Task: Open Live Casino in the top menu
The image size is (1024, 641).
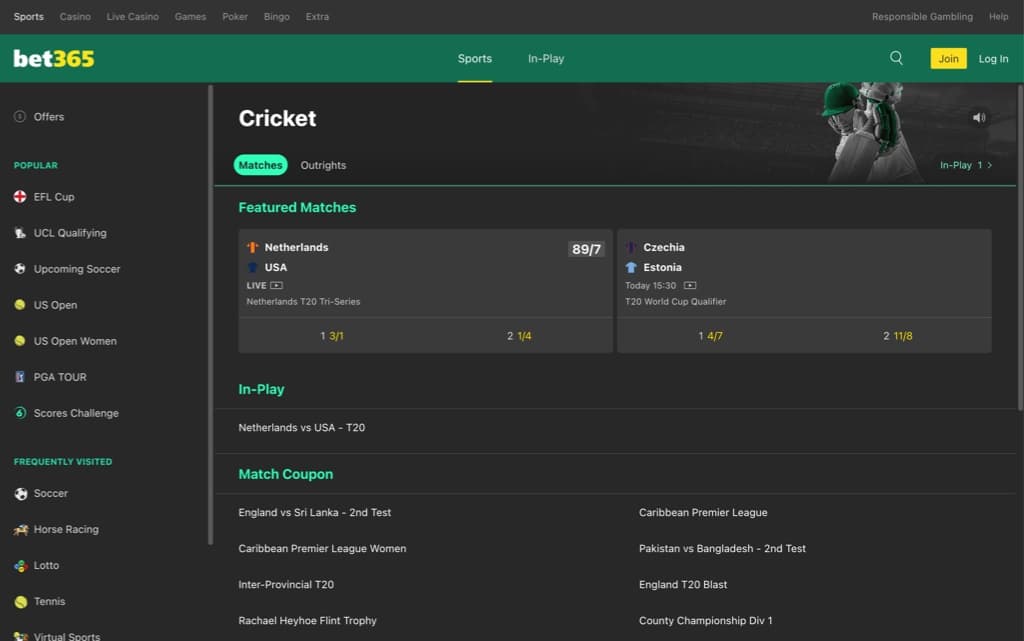Action: (x=133, y=16)
